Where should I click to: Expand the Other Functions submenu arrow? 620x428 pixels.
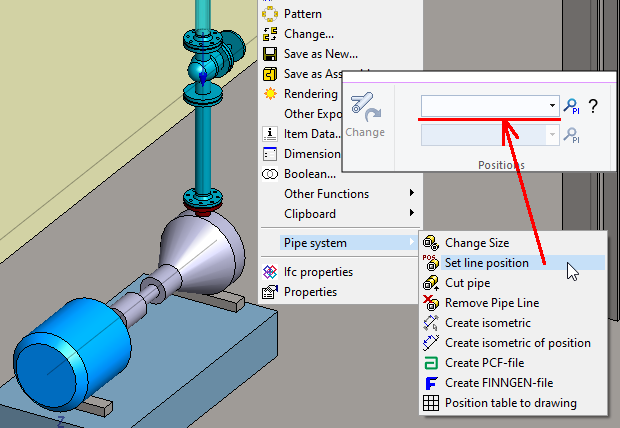(412, 193)
